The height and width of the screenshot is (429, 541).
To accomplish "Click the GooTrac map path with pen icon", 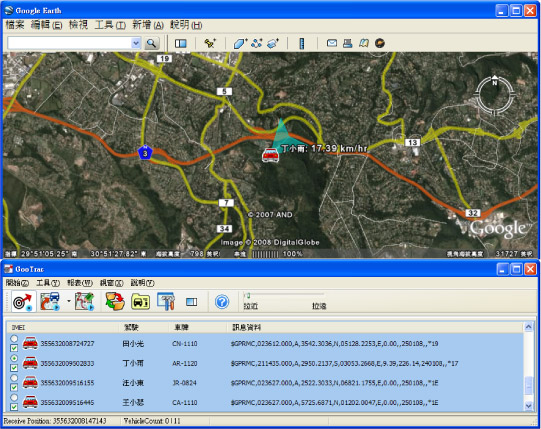I will [85, 301].
